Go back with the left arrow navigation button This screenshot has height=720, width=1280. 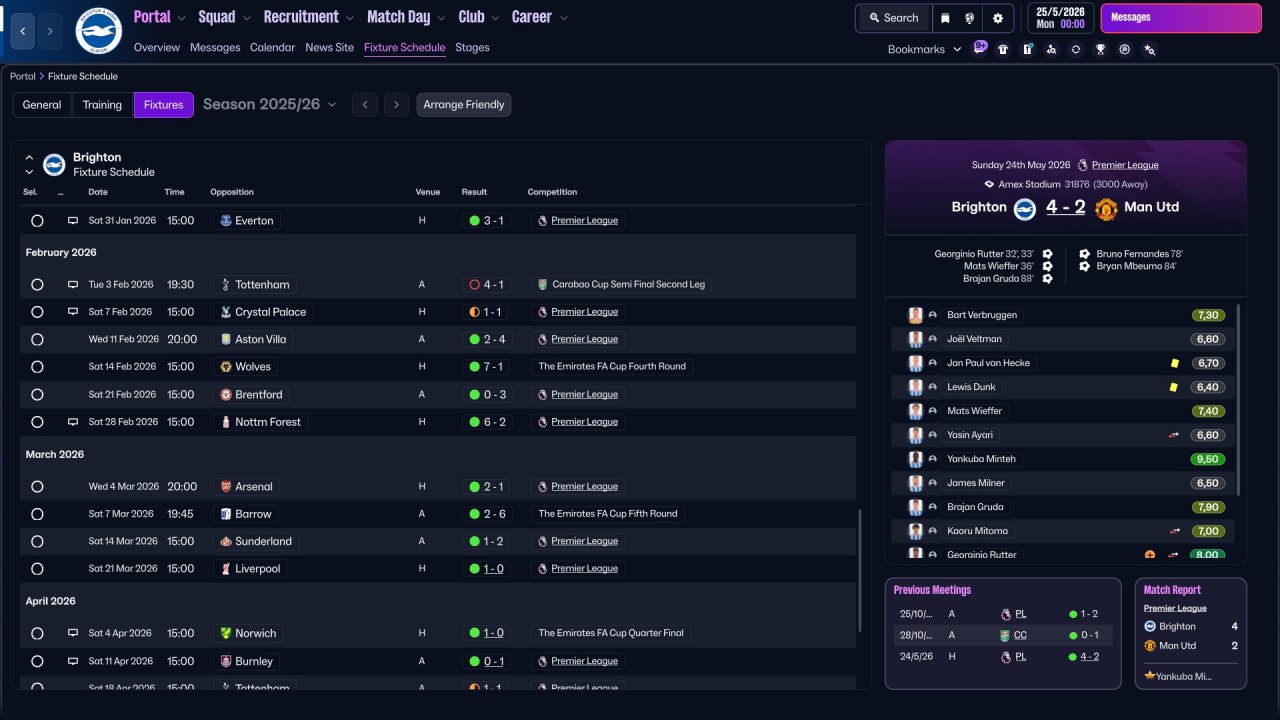tap(23, 32)
